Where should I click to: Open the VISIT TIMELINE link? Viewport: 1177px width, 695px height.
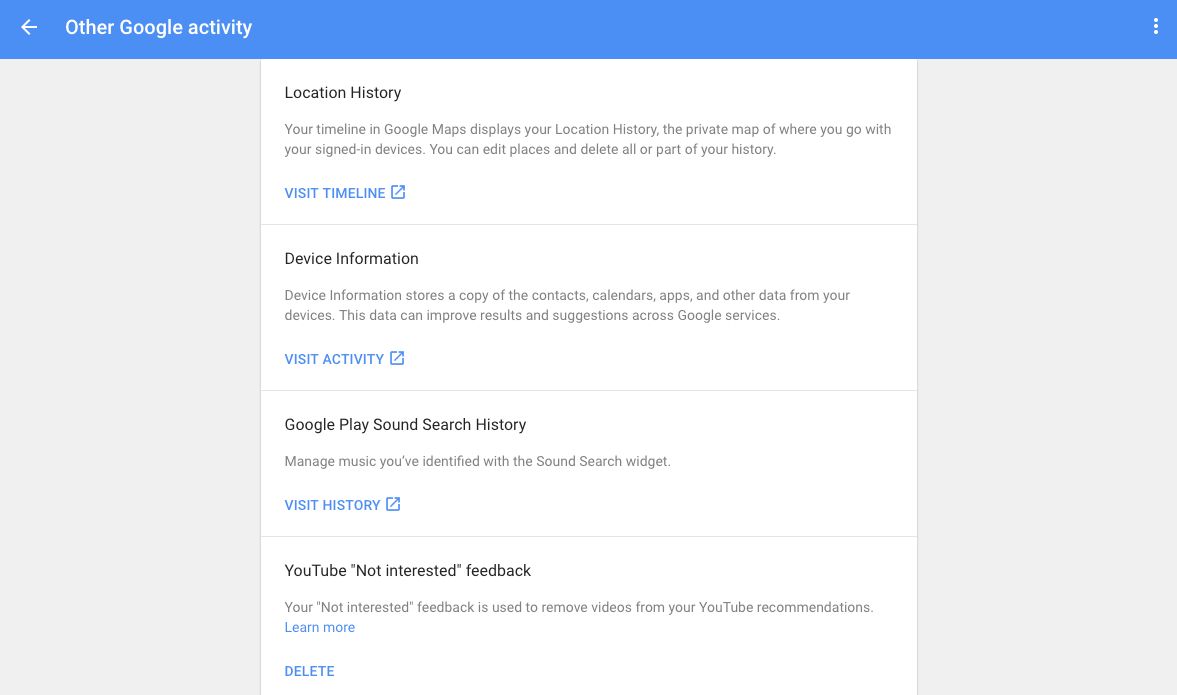(334, 193)
